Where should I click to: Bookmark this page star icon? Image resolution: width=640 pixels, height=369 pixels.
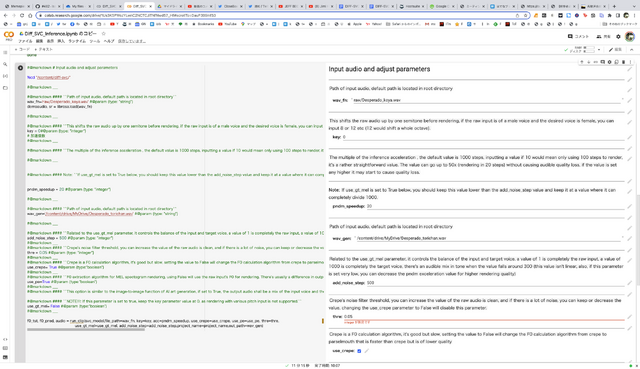coord(526,16)
